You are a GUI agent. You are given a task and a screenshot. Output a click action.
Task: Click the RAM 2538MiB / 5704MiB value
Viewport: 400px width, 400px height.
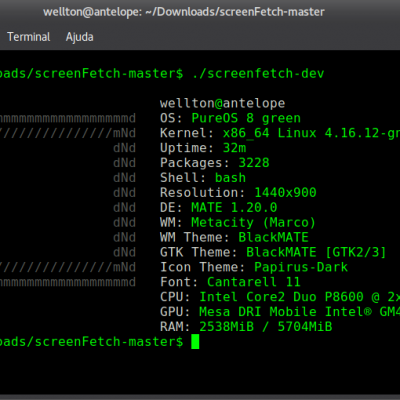pyautogui.click(x=266, y=327)
